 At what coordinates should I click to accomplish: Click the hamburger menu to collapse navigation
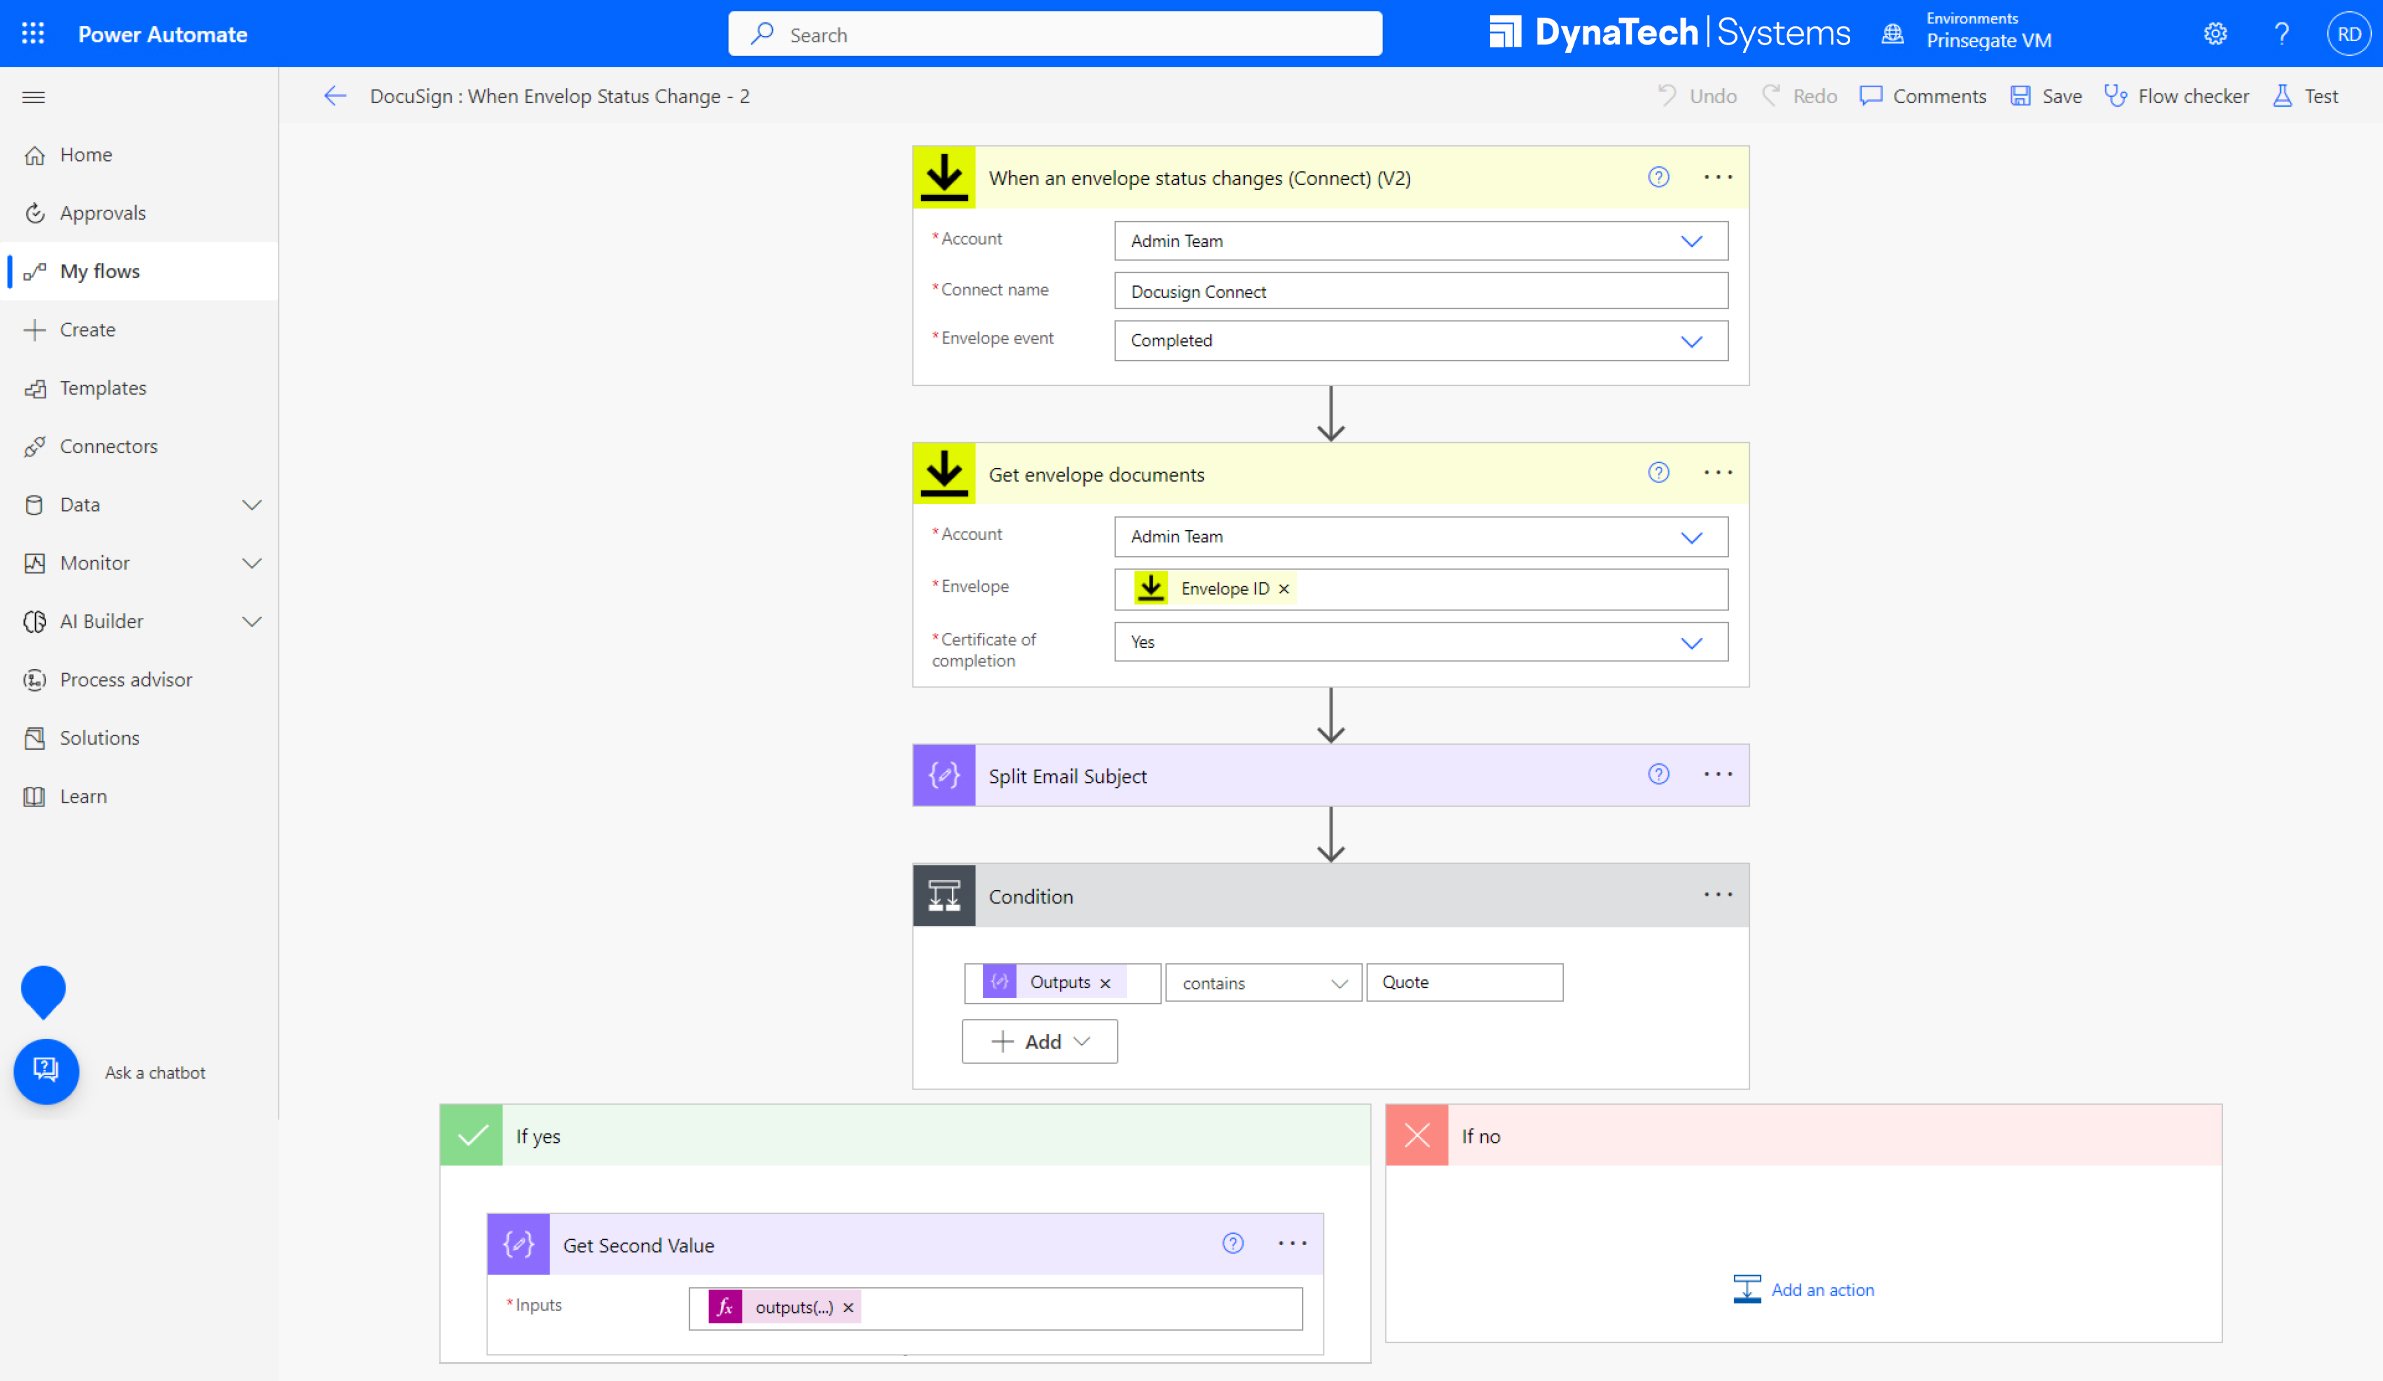tap(33, 96)
